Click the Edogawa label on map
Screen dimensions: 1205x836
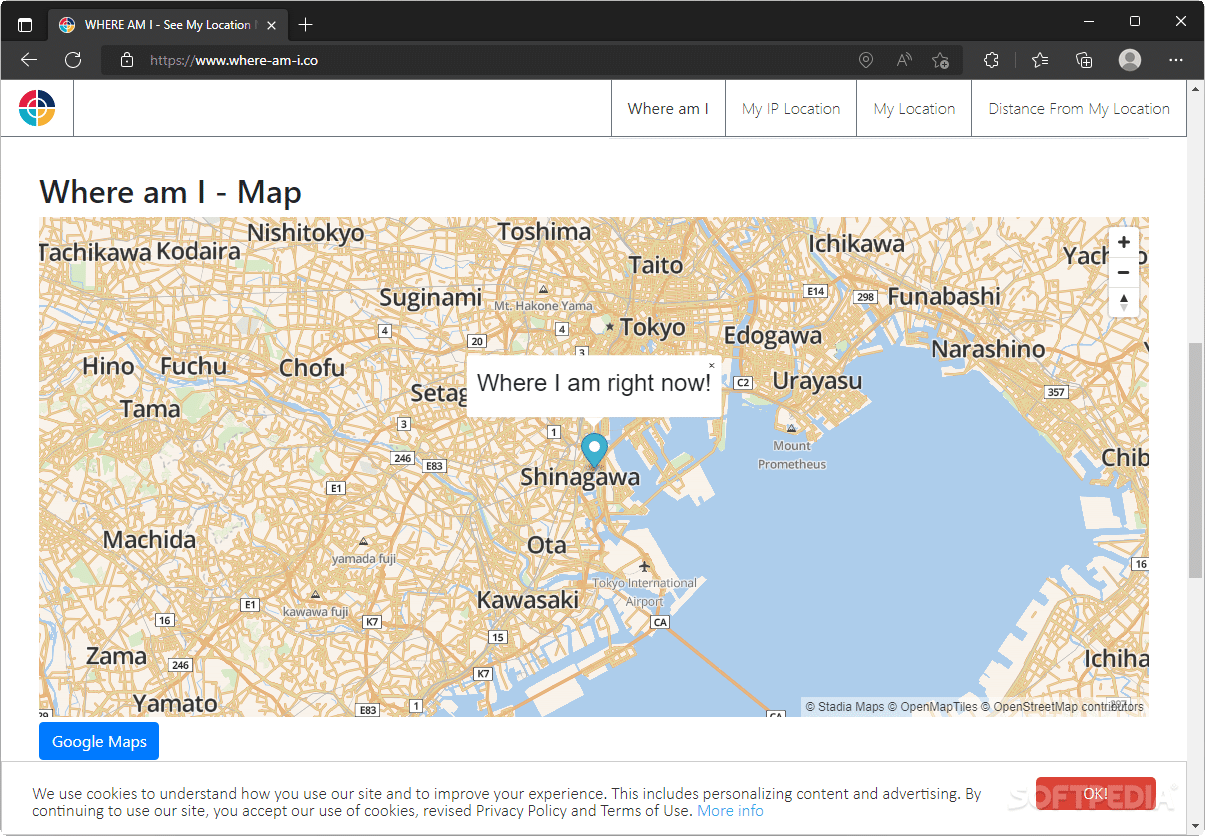773,336
